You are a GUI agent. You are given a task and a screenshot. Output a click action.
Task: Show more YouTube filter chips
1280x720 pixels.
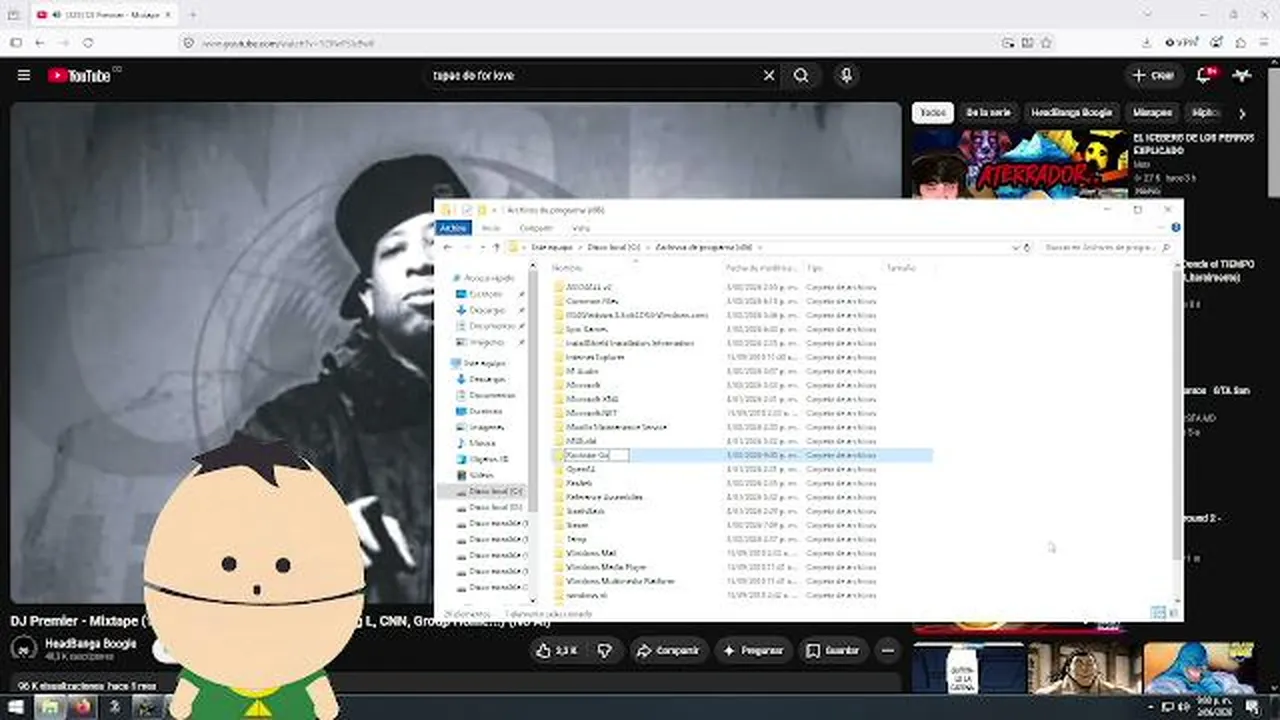[1242, 113]
